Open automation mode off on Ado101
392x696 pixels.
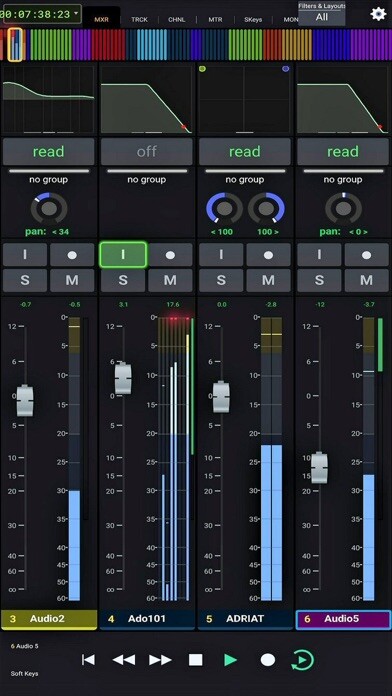147,152
